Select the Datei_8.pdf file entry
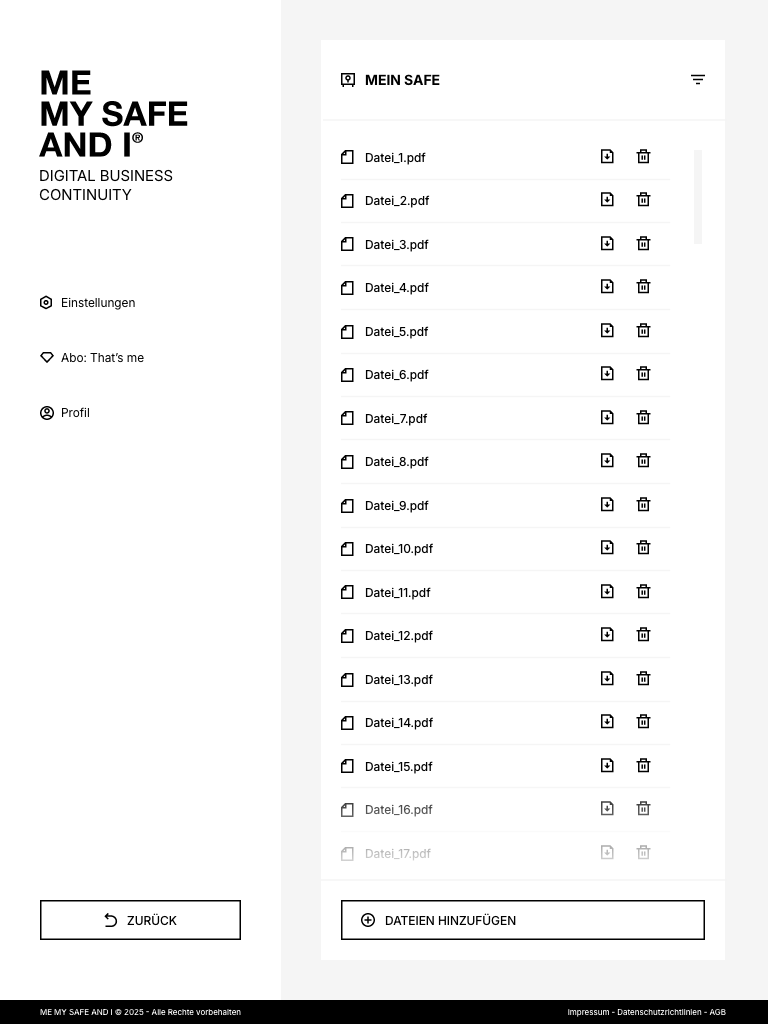 tap(396, 461)
